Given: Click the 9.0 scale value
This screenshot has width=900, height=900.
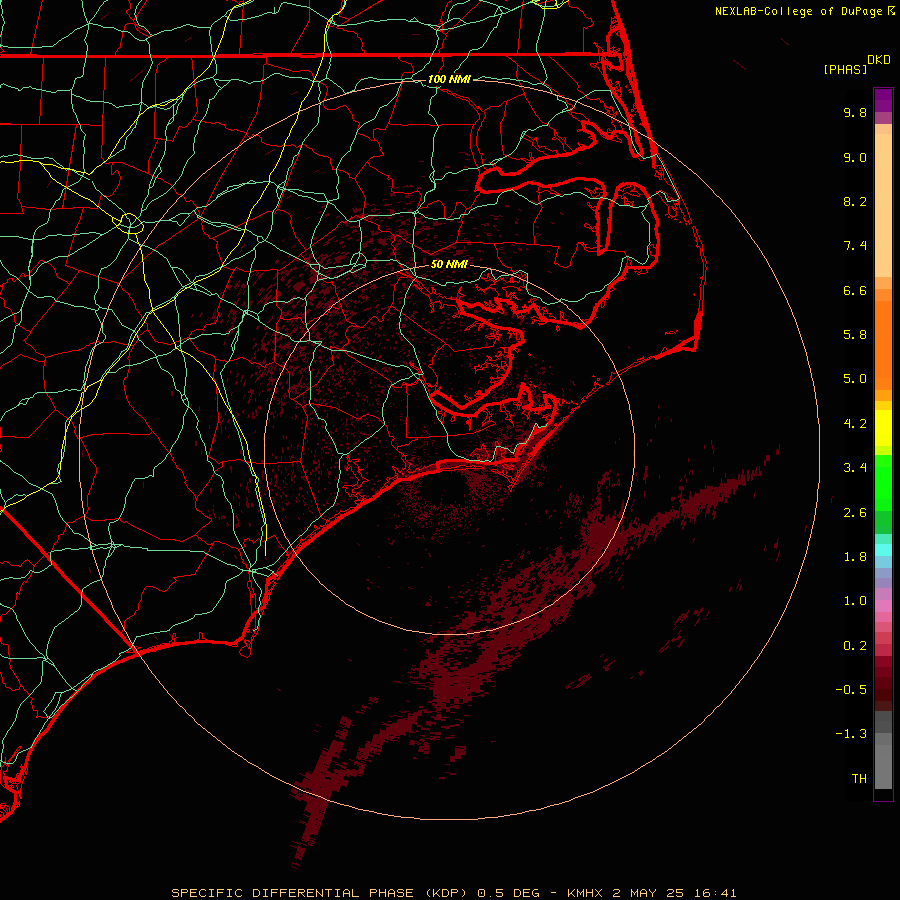Looking at the screenshot, I should point(855,157).
